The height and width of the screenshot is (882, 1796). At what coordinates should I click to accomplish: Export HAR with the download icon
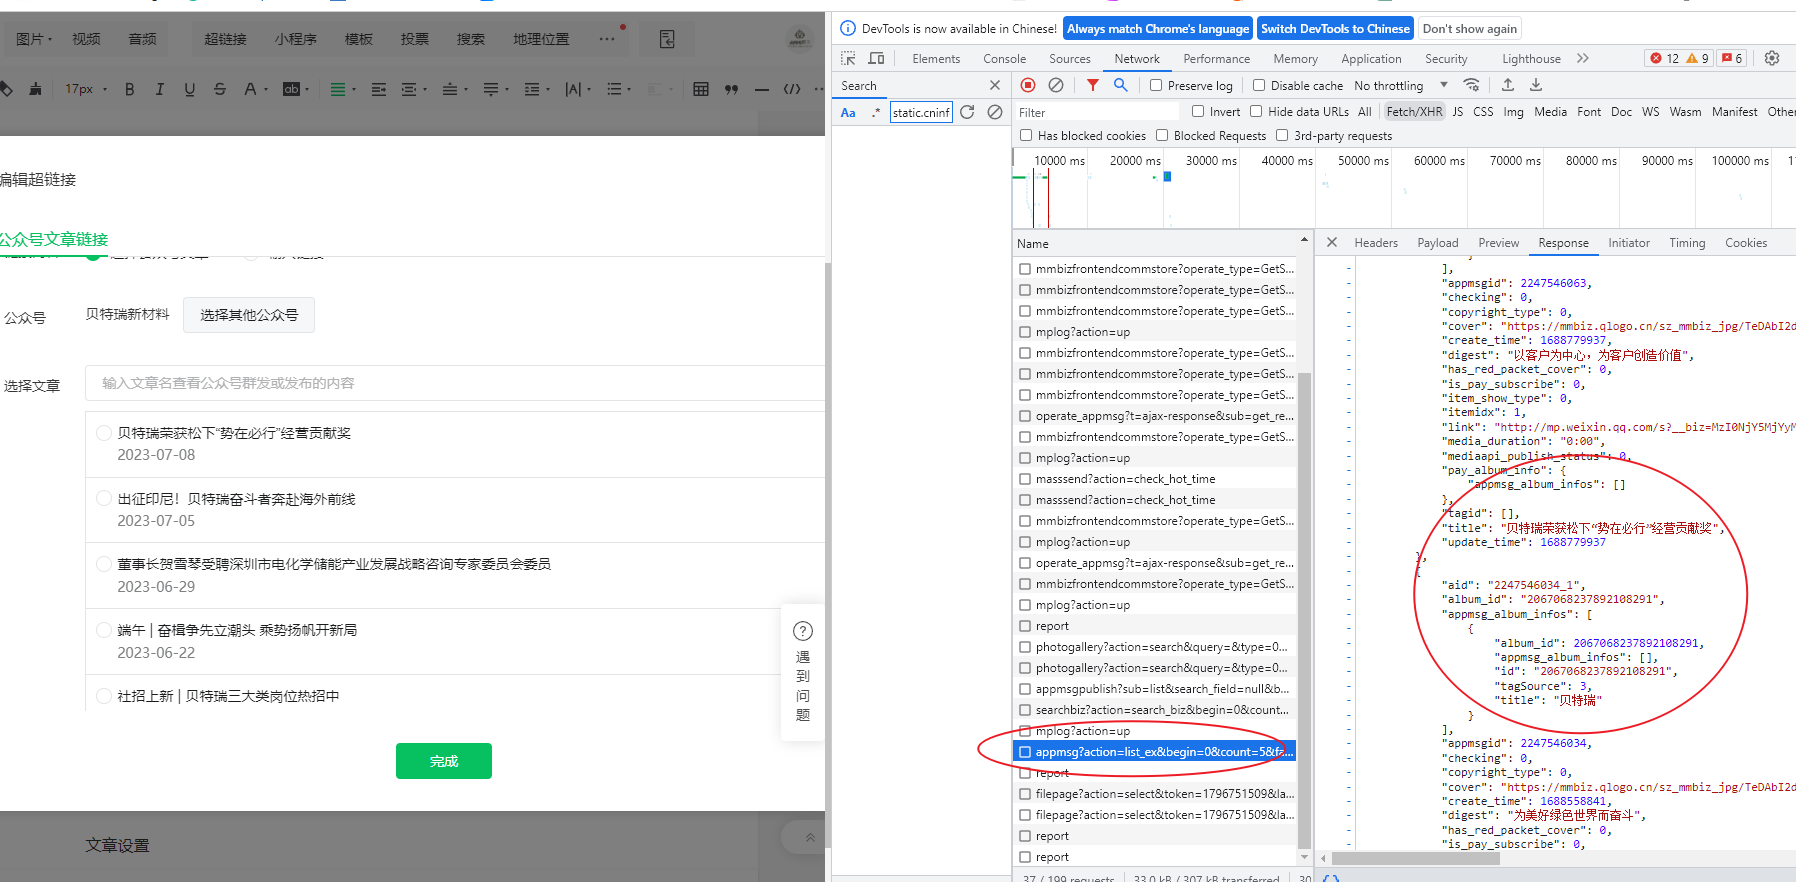click(1536, 85)
